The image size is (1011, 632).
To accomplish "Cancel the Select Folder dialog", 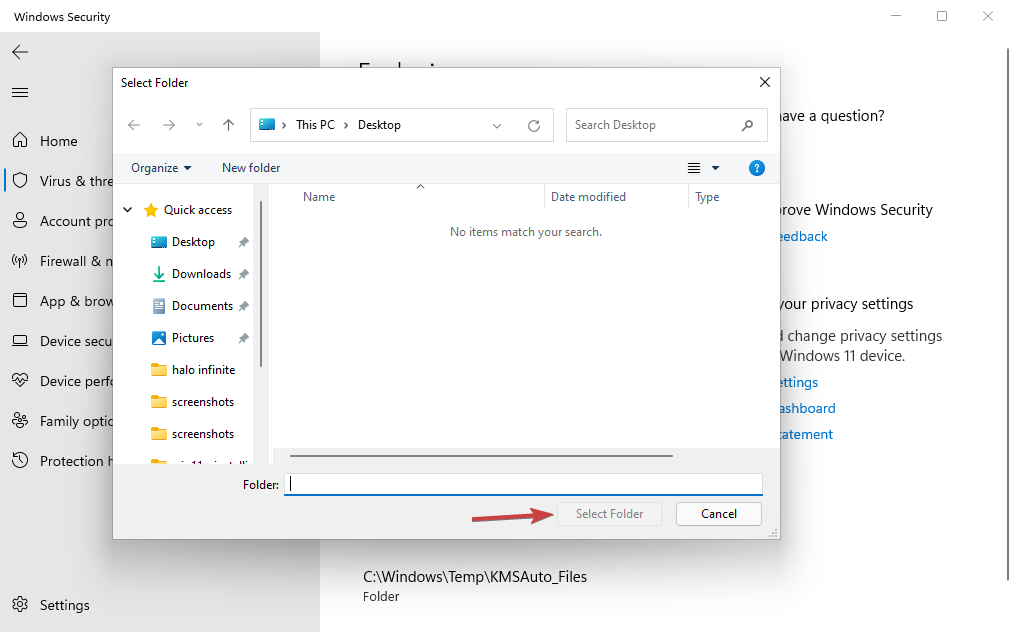I will point(719,514).
